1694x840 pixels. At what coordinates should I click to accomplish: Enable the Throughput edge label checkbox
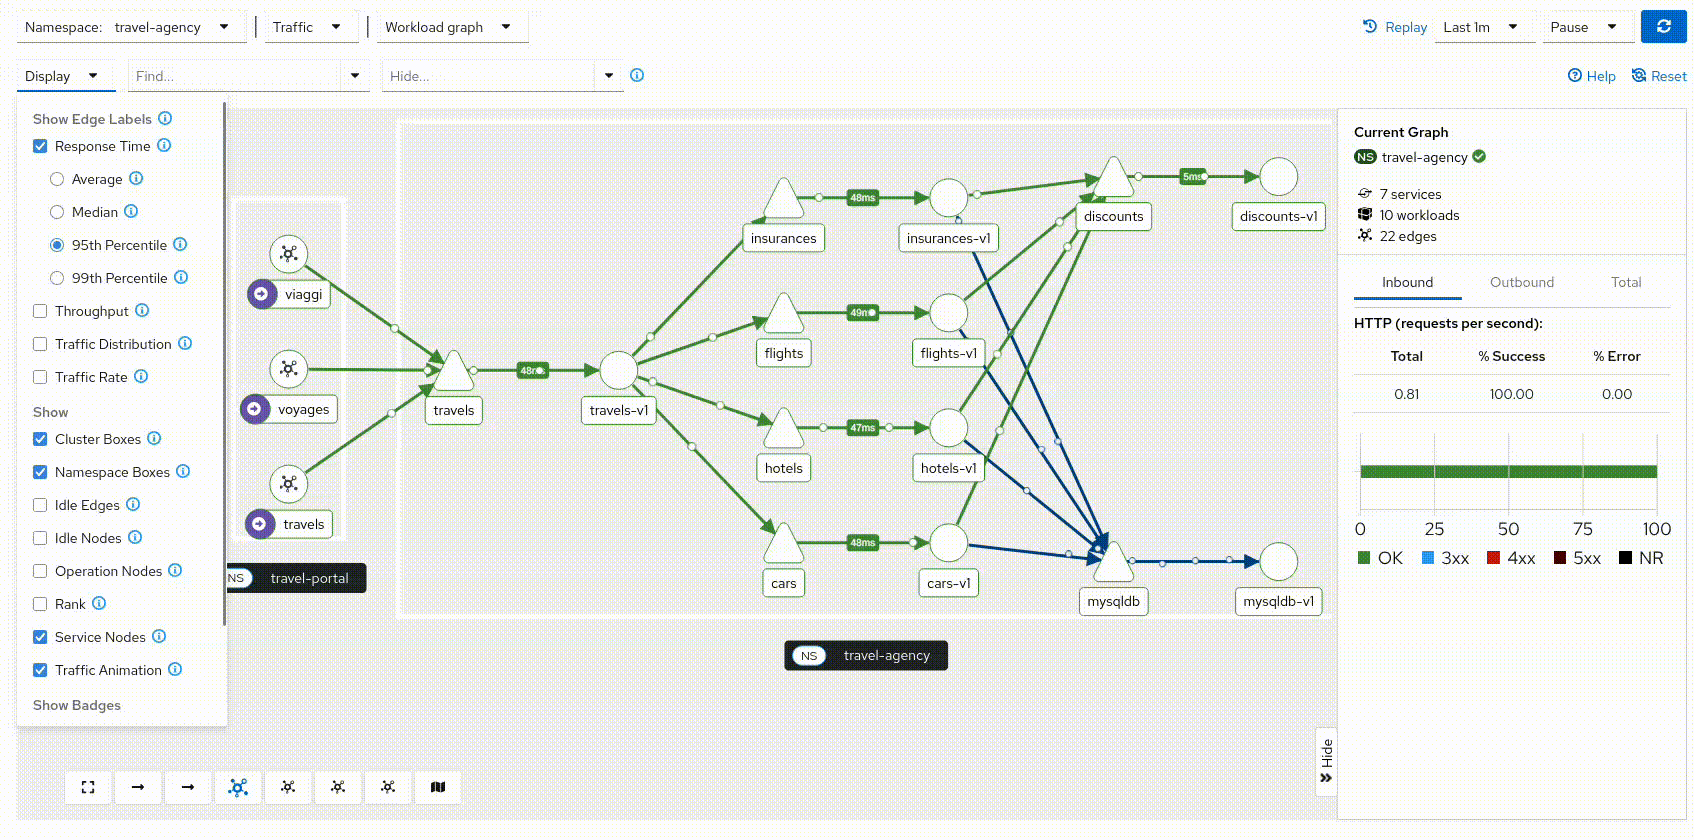click(x=40, y=311)
